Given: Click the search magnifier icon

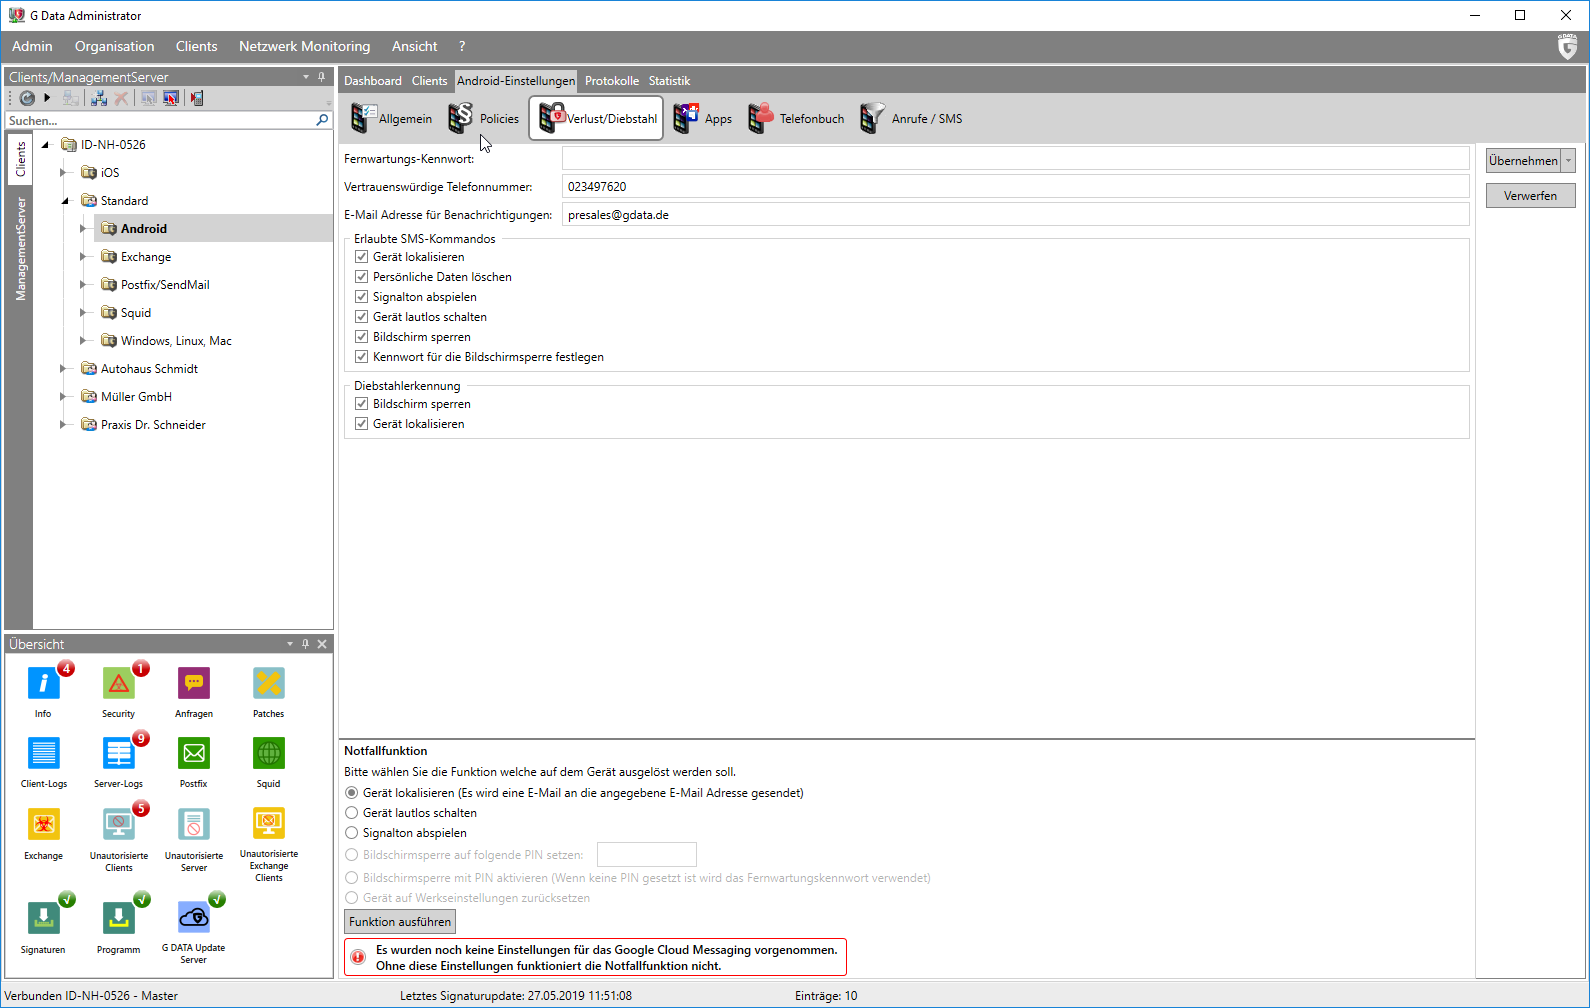Looking at the screenshot, I should (x=322, y=120).
